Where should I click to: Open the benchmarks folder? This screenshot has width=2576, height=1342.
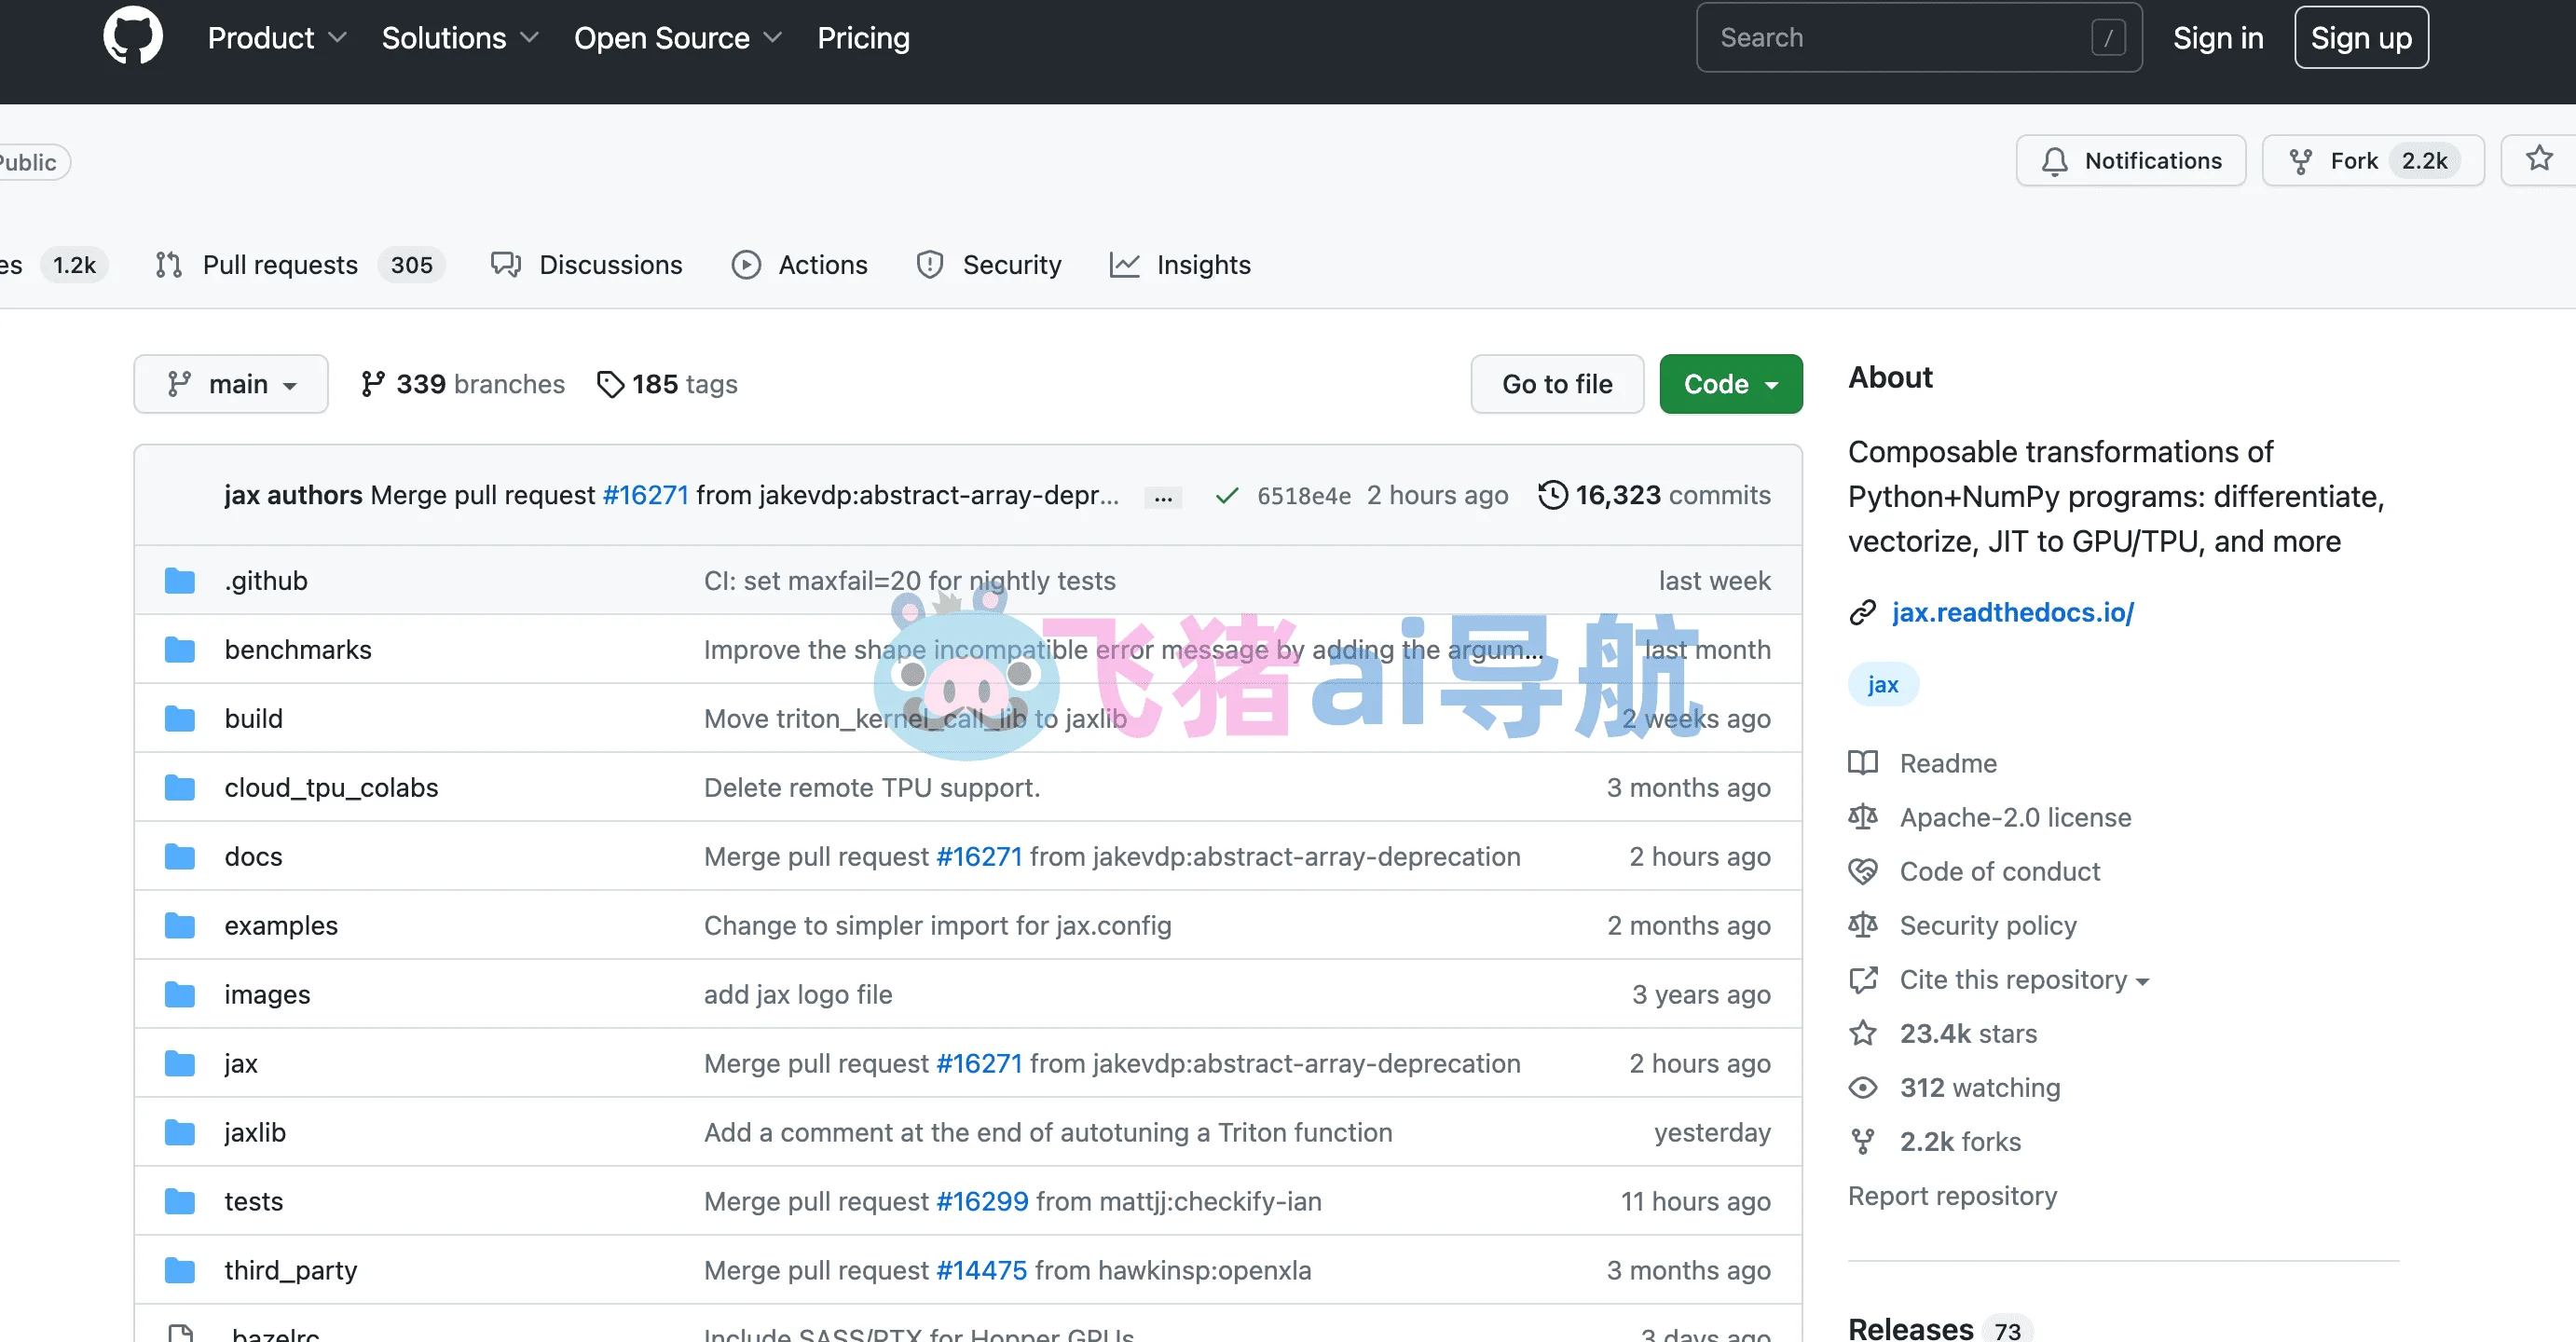(297, 650)
